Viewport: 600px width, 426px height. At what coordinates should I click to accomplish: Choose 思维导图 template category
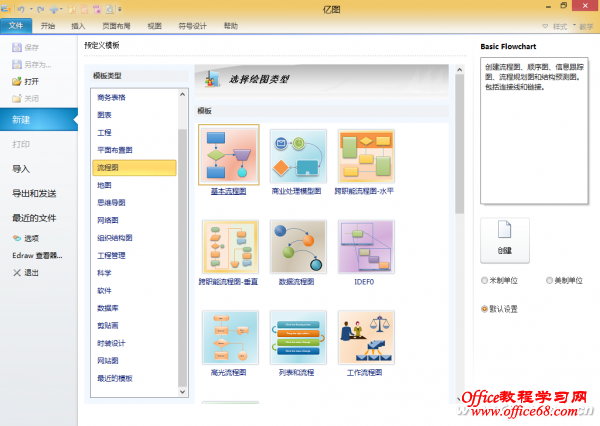tap(111, 202)
